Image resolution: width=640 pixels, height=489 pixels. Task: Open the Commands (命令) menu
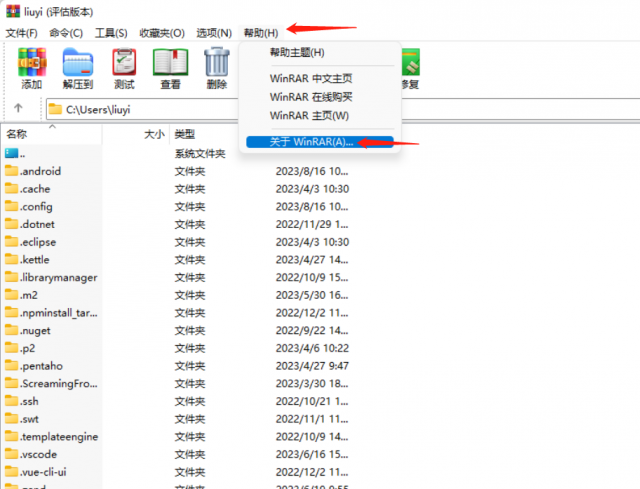point(66,33)
